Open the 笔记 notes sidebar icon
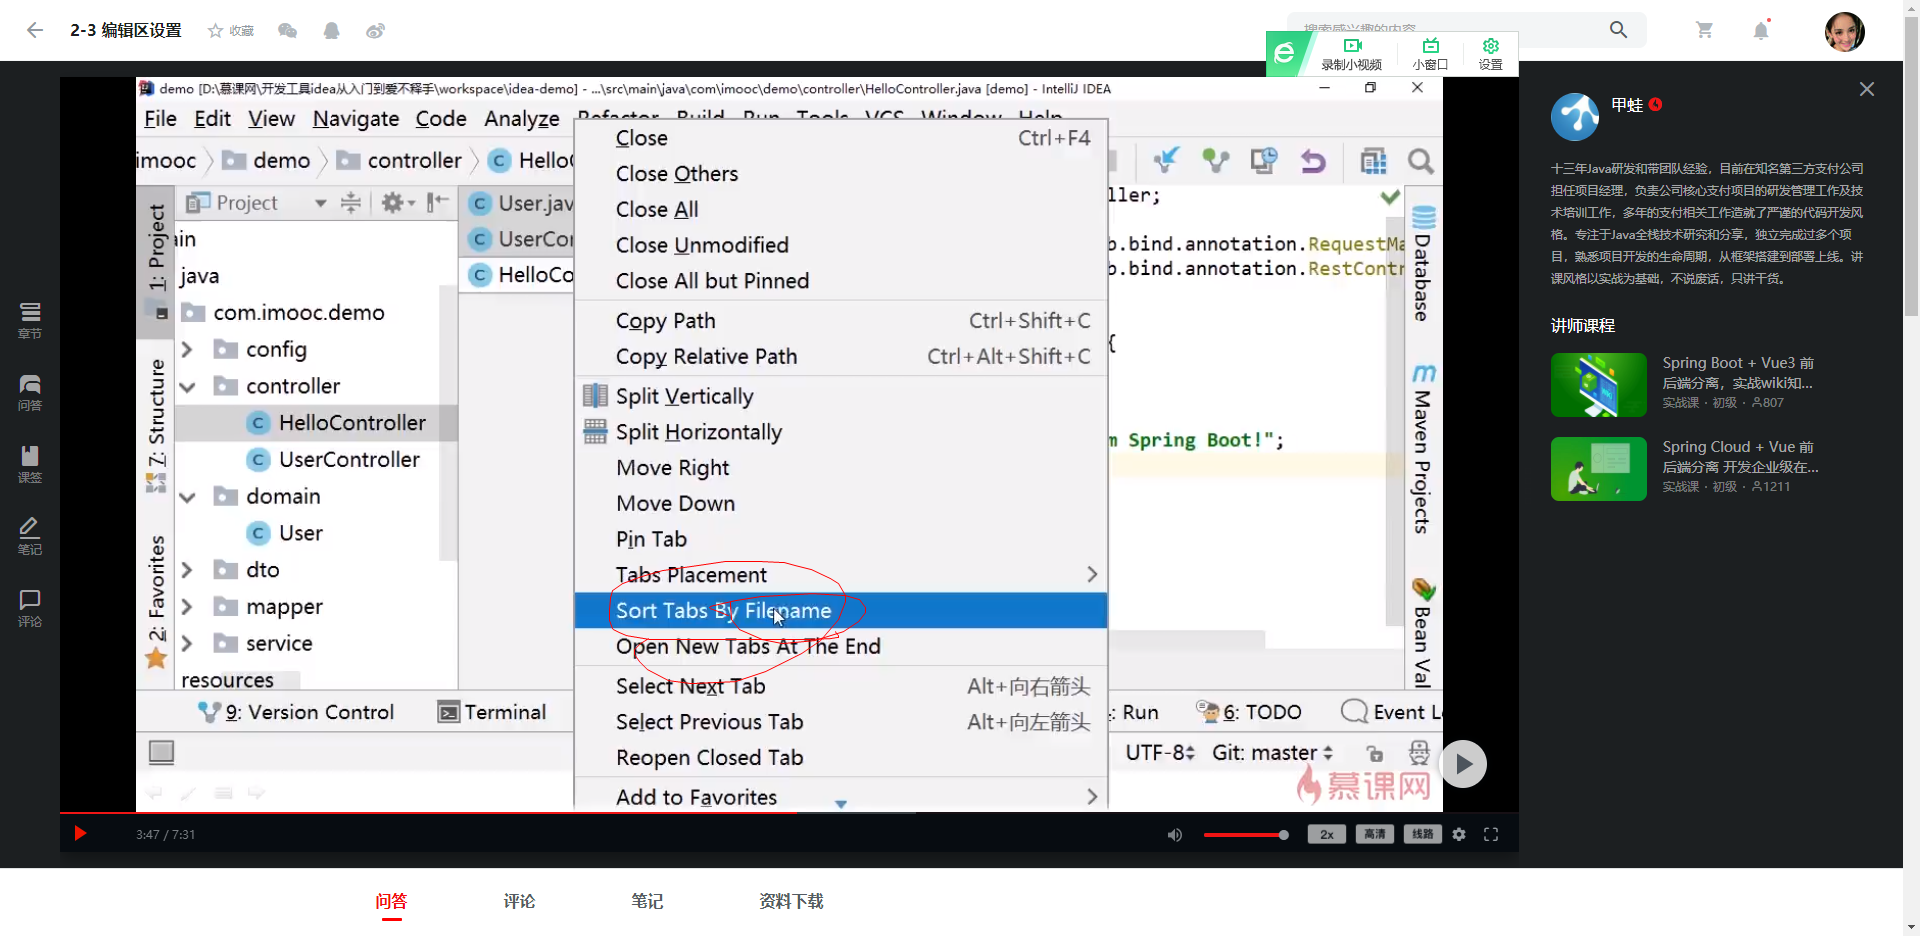1920x936 pixels. [30, 536]
